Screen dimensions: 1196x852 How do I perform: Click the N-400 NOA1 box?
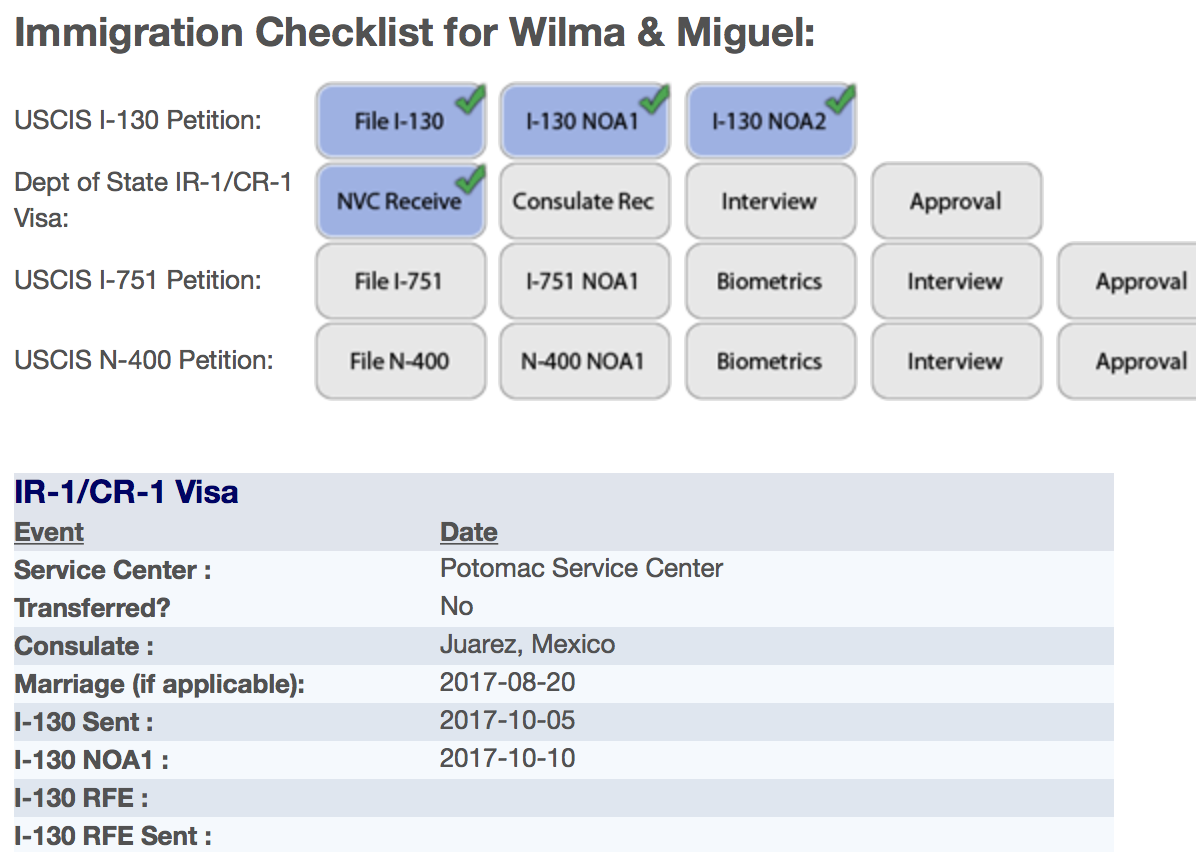click(585, 361)
